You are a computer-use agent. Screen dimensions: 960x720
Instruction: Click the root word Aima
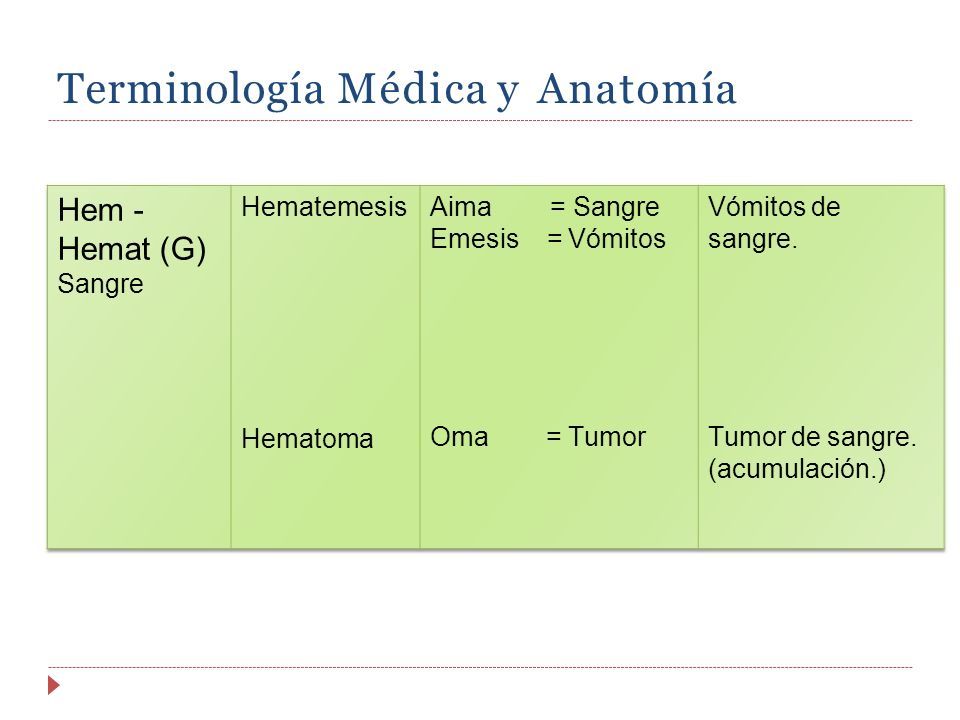(x=460, y=207)
